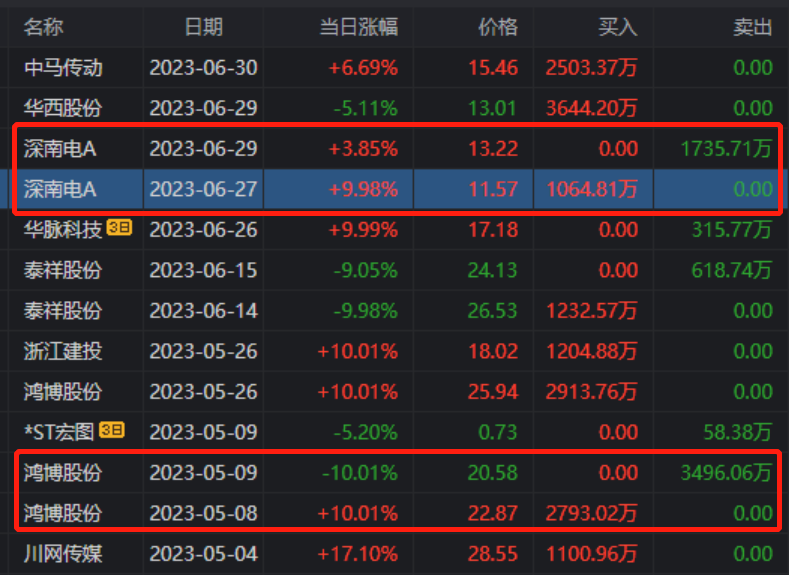Click the sell amount 3496.06万
The width and height of the screenshot is (789, 575).
[726, 473]
